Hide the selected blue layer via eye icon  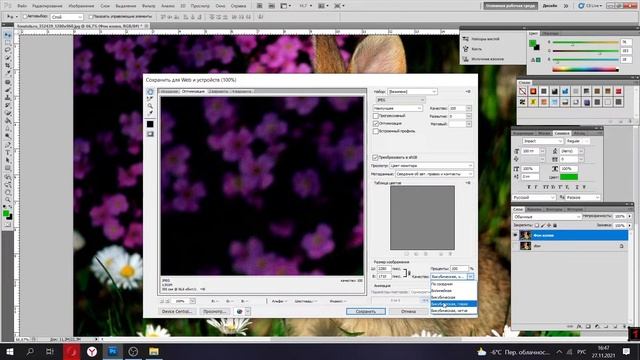tap(515, 235)
